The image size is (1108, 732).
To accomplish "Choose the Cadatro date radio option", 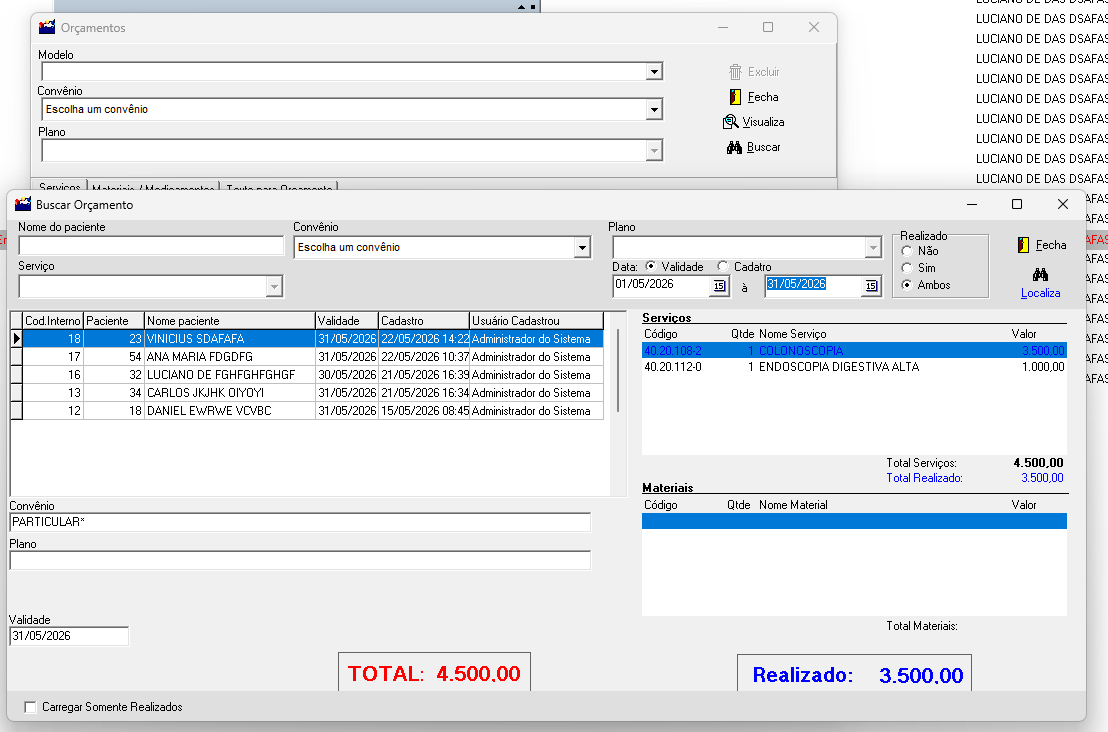I will click(x=722, y=266).
